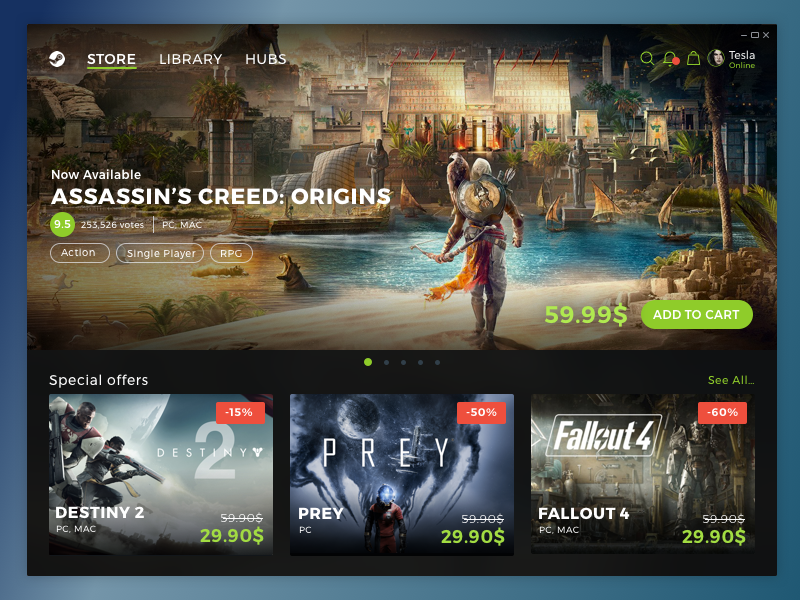The image size is (800, 600).
Task: Open See All special offers link
Action: (731, 380)
